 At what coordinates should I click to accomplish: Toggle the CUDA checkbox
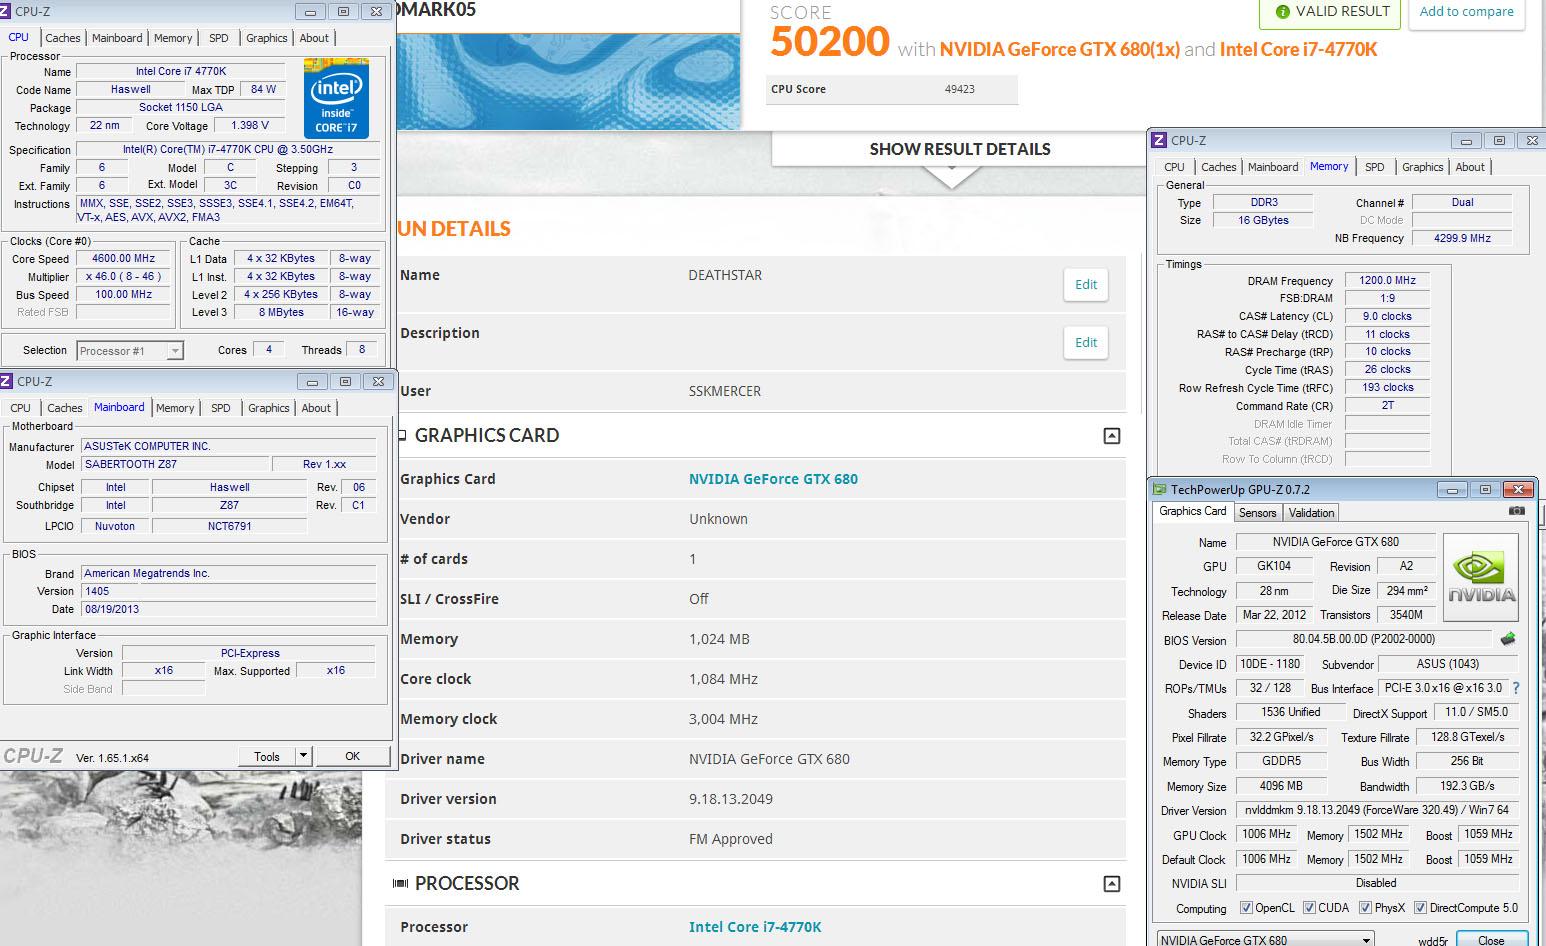pyautogui.click(x=1309, y=908)
